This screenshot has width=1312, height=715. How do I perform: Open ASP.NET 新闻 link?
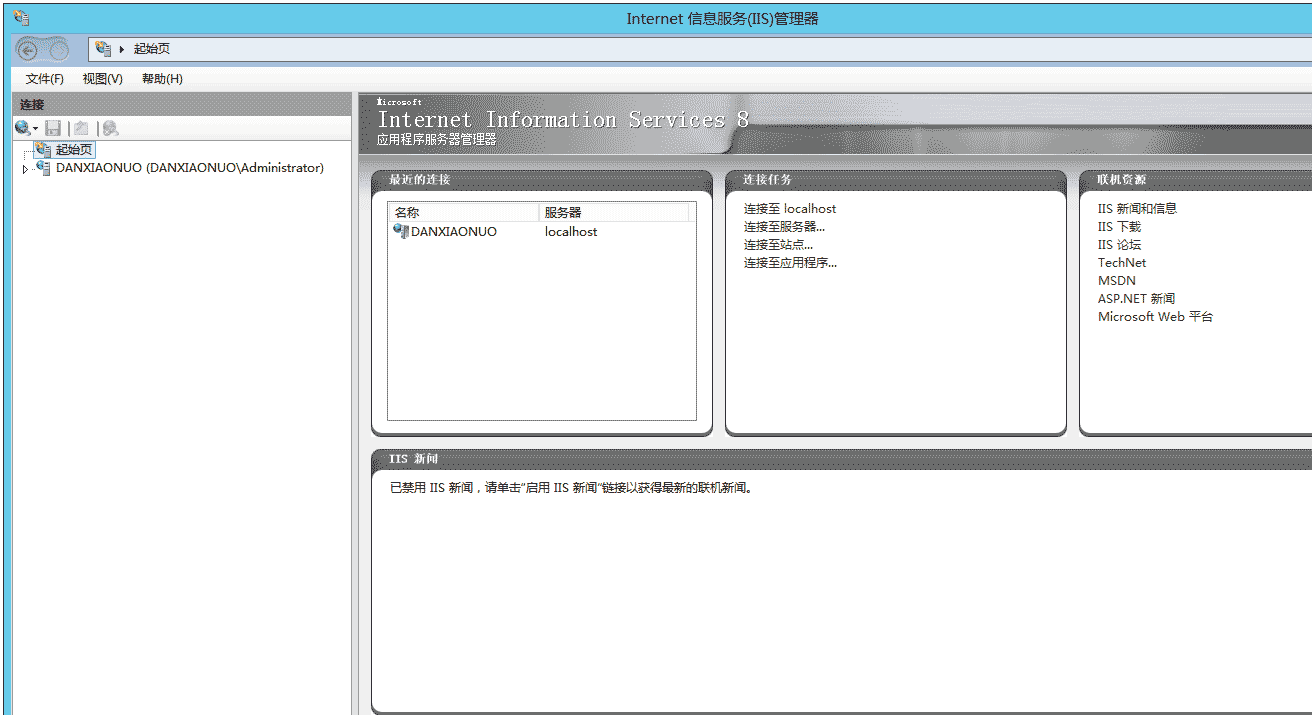1136,299
